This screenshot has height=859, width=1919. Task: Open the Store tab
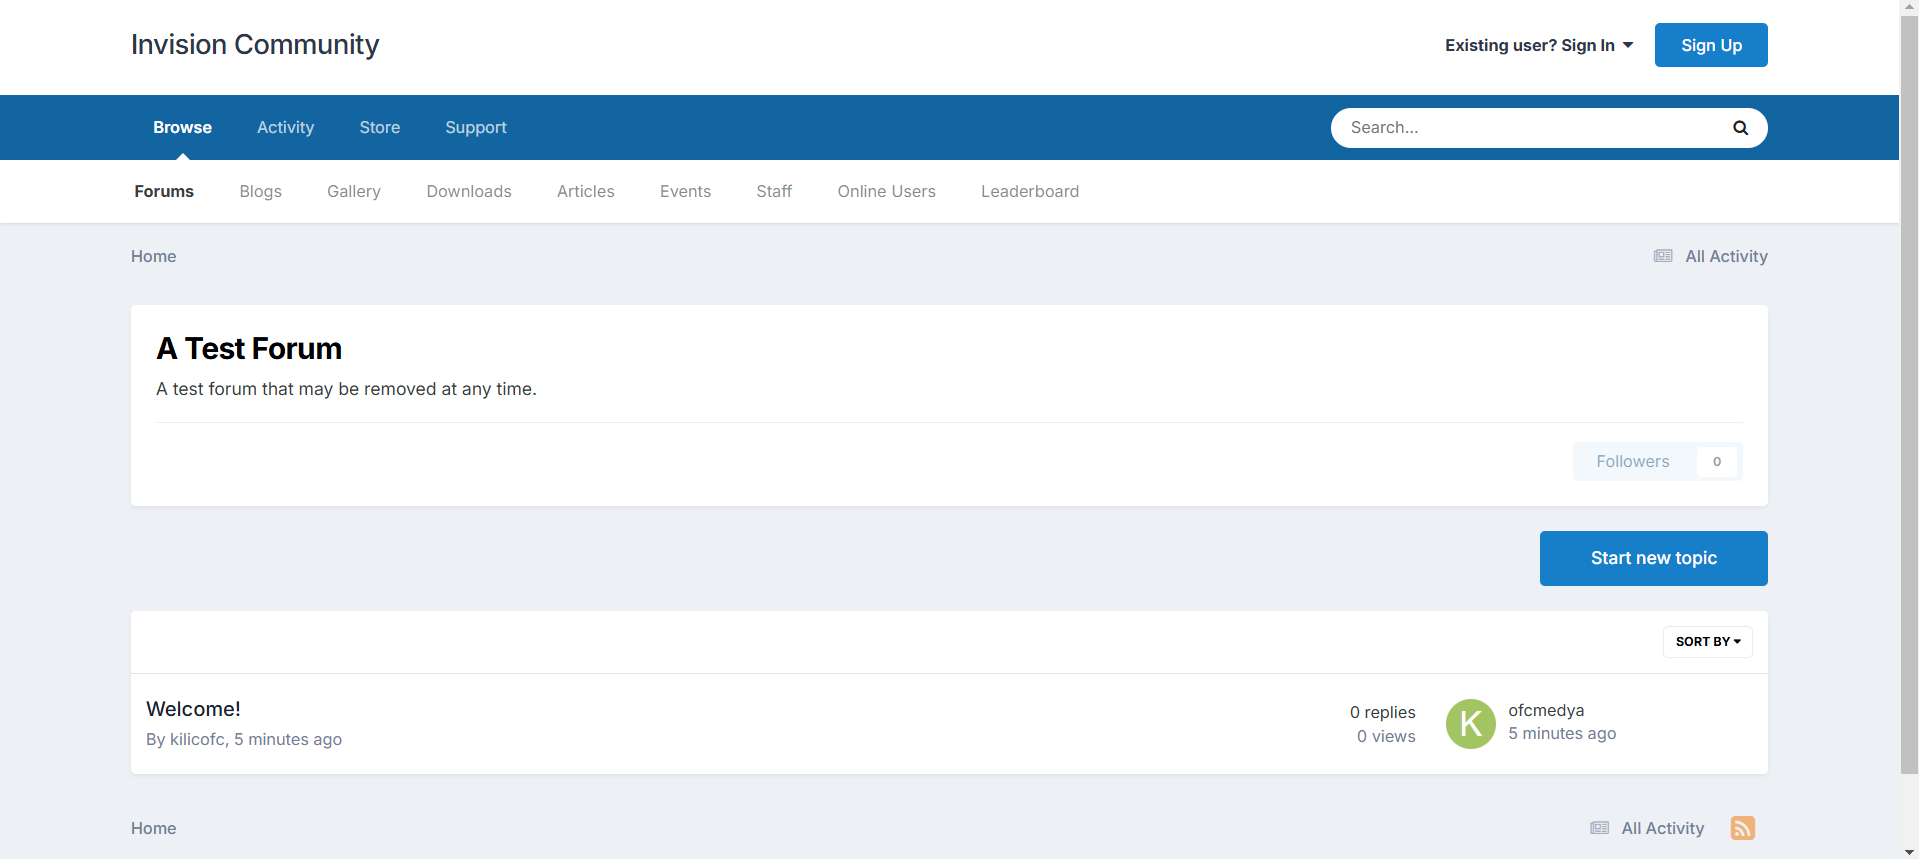coord(380,127)
